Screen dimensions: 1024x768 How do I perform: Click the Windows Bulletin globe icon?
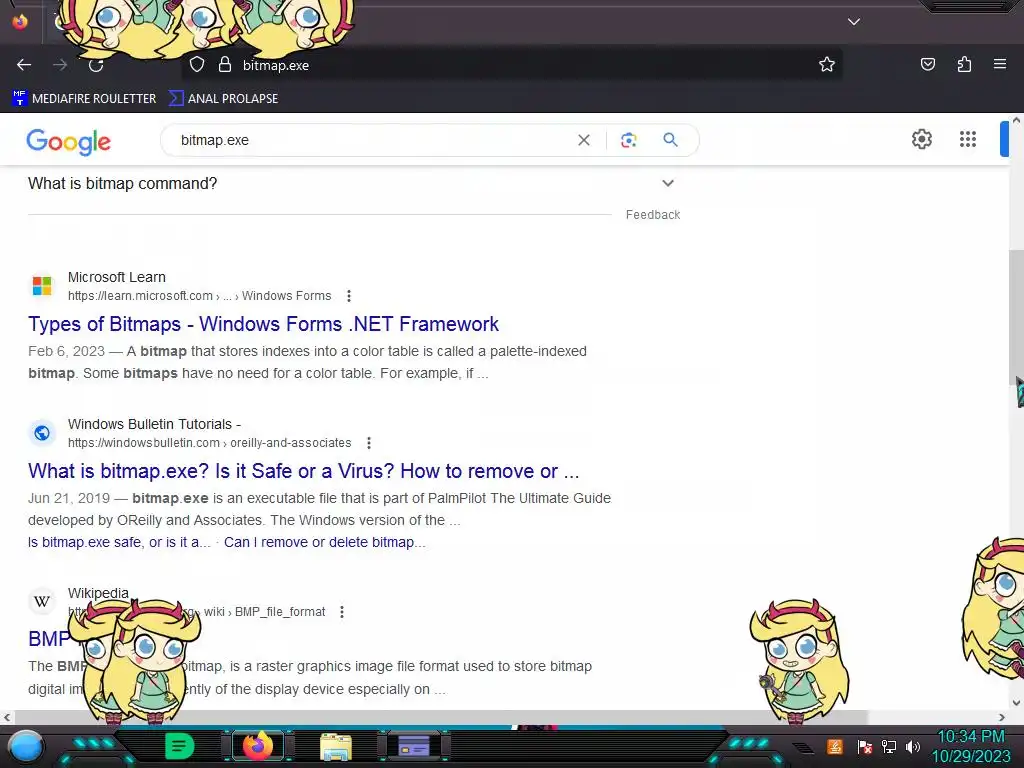tap(42, 433)
